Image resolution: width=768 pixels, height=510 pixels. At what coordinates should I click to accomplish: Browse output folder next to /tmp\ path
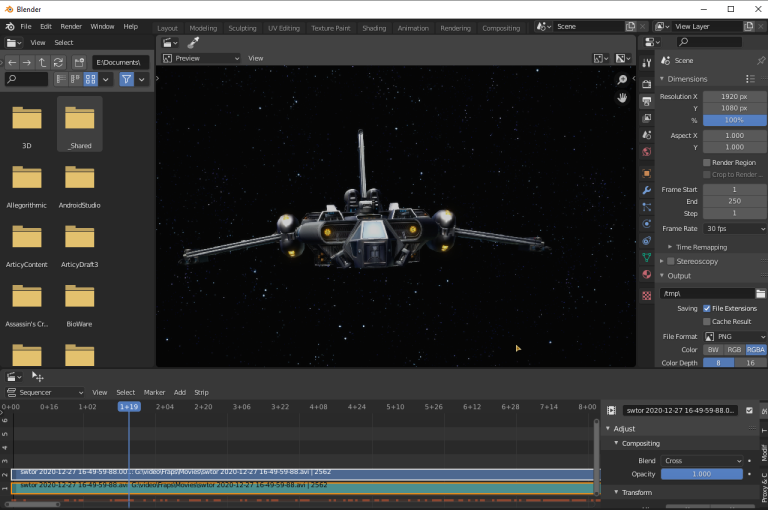click(x=761, y=293)
